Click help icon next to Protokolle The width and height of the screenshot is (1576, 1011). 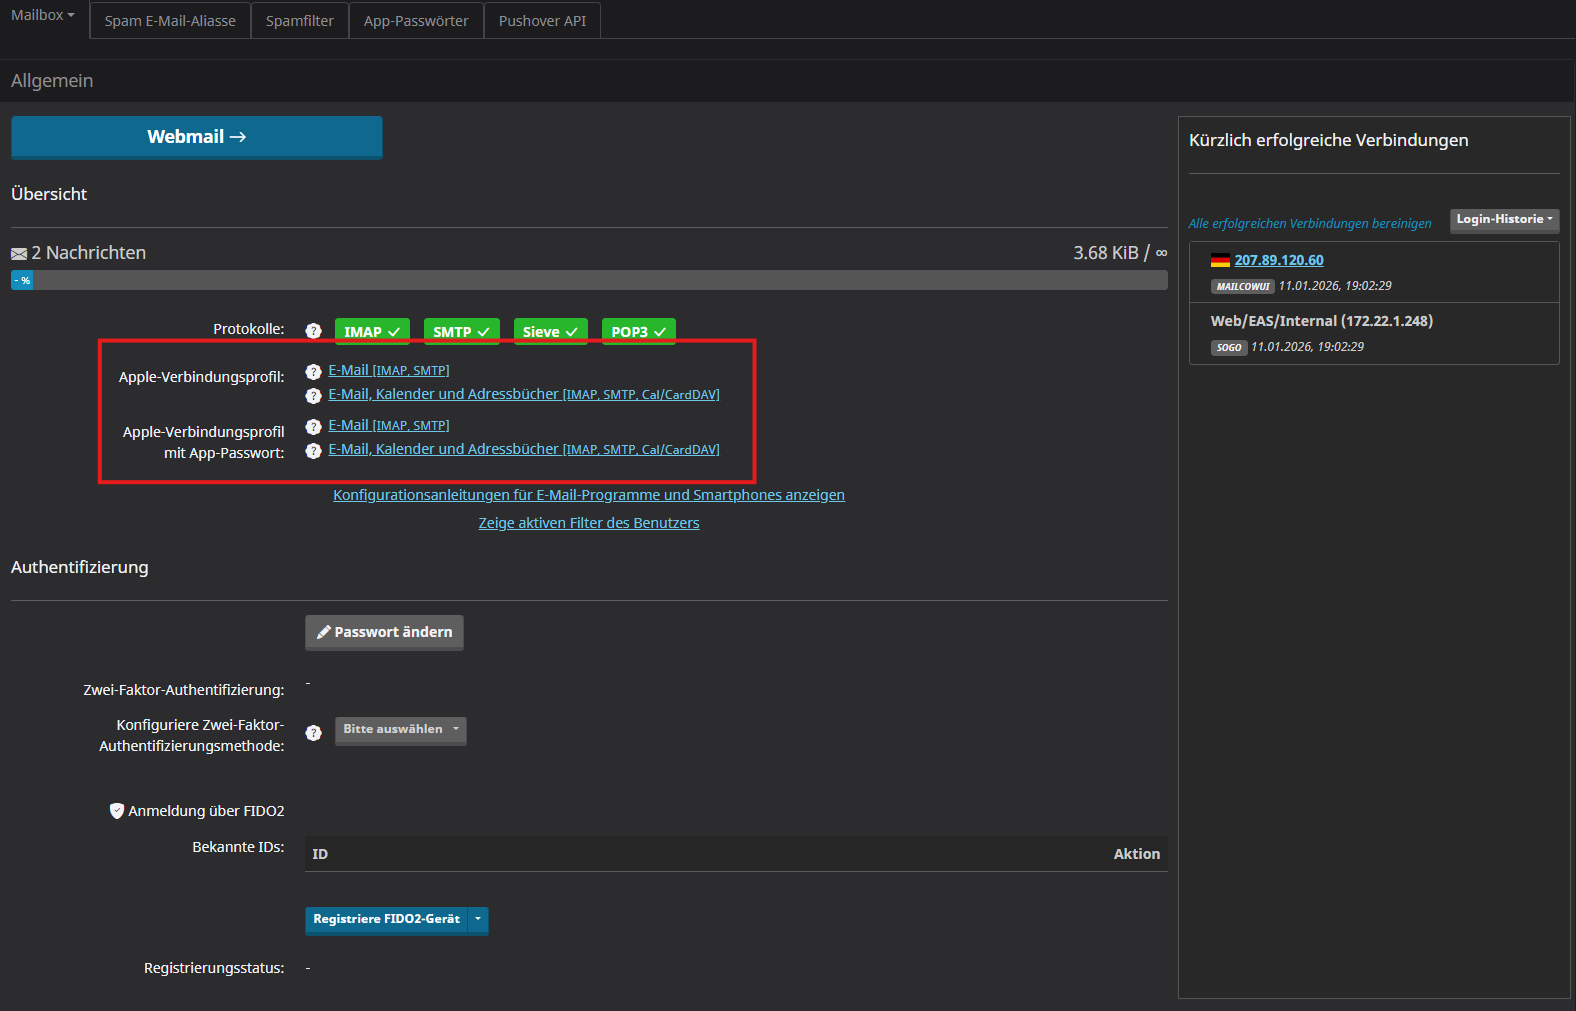(313, 331)
